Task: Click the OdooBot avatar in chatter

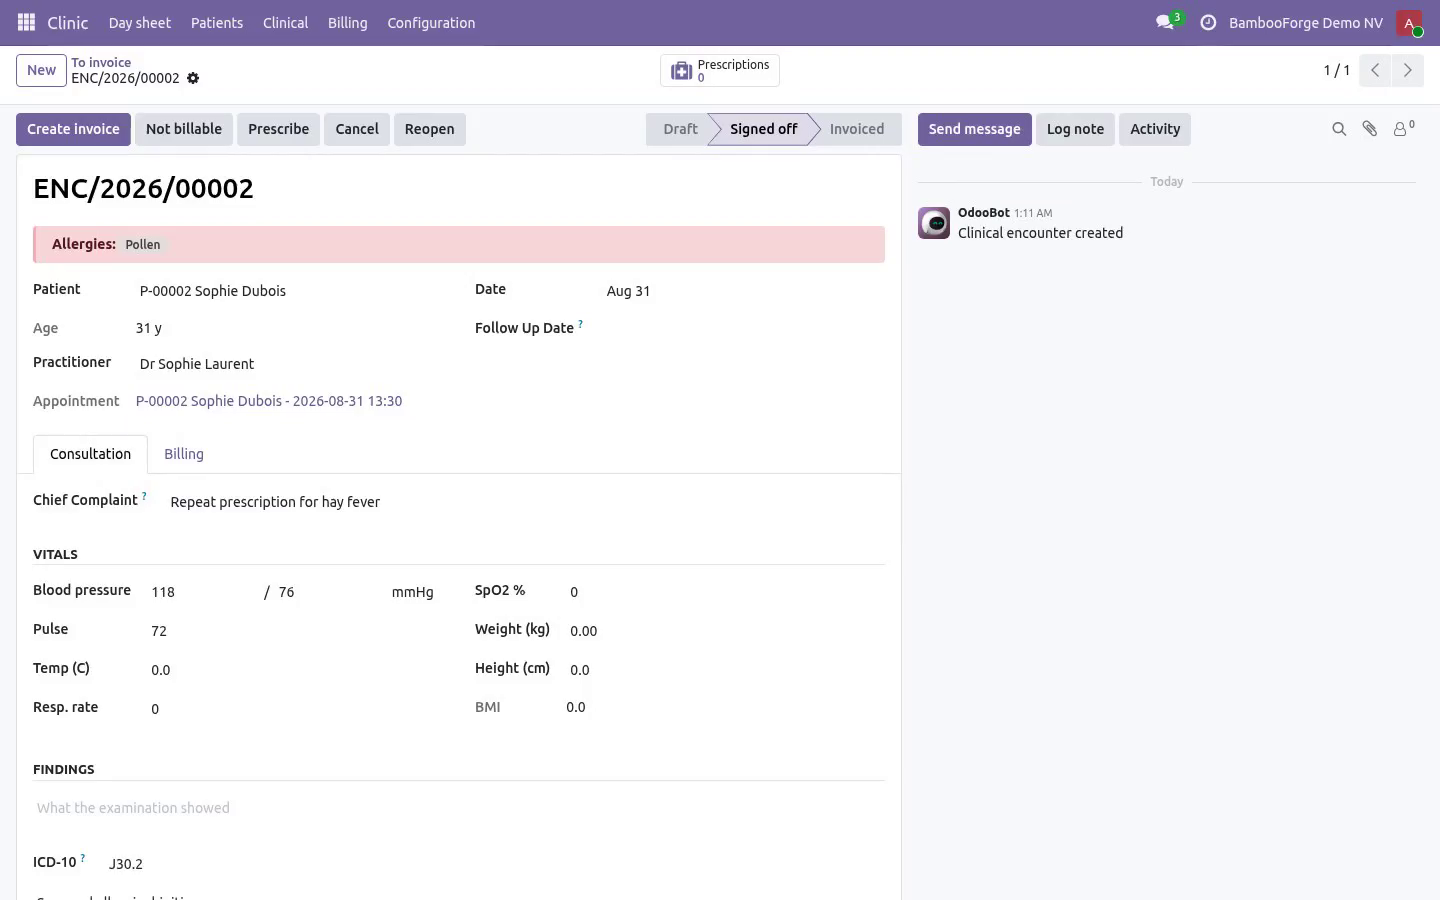Action: click(934, 223)
